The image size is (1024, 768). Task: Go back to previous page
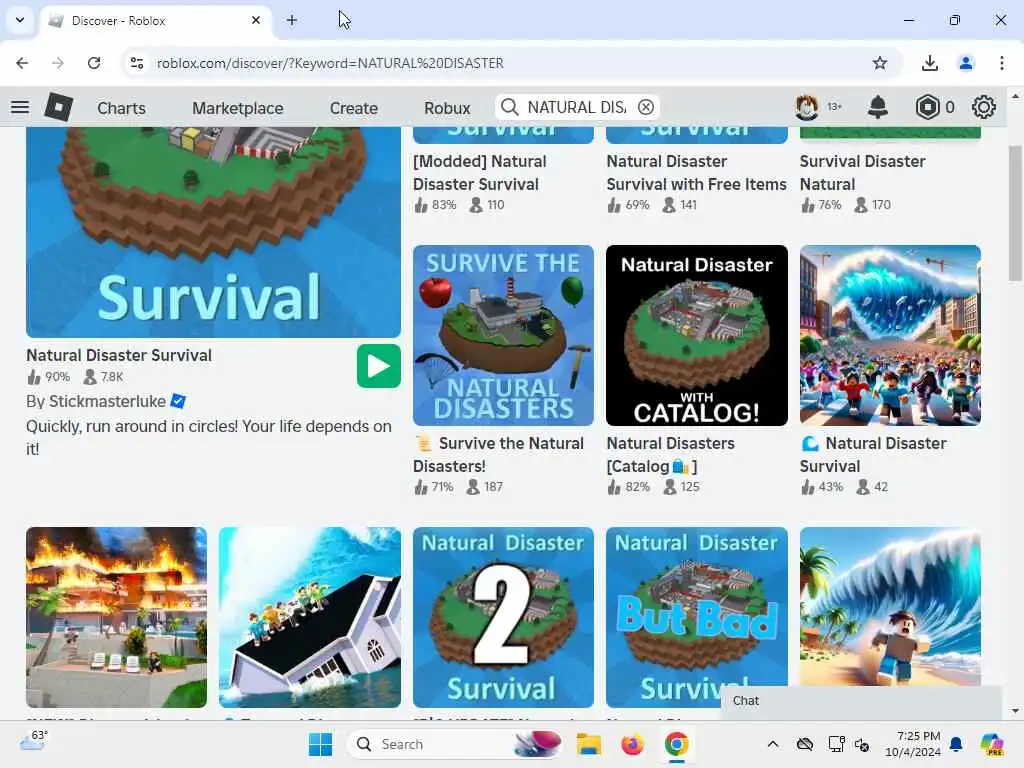22,63
